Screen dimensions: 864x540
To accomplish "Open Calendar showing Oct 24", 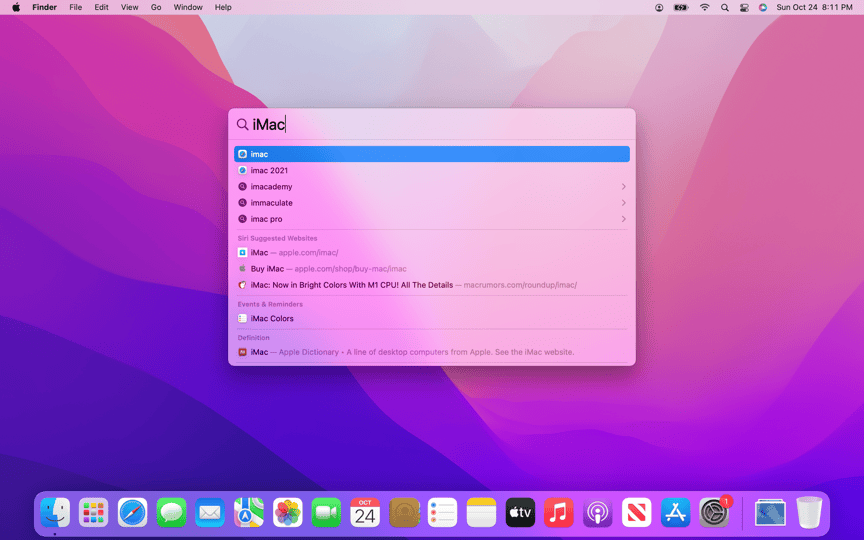I will click(x=365, y=512).
